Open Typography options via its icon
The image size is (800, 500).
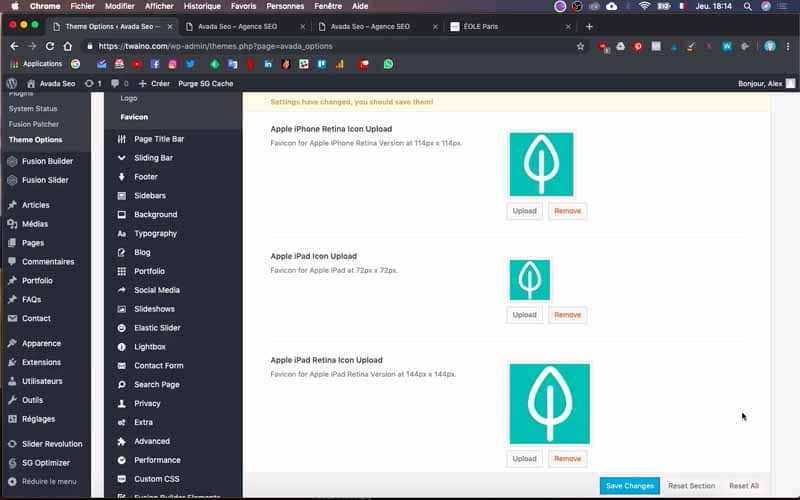pos(121,234)
